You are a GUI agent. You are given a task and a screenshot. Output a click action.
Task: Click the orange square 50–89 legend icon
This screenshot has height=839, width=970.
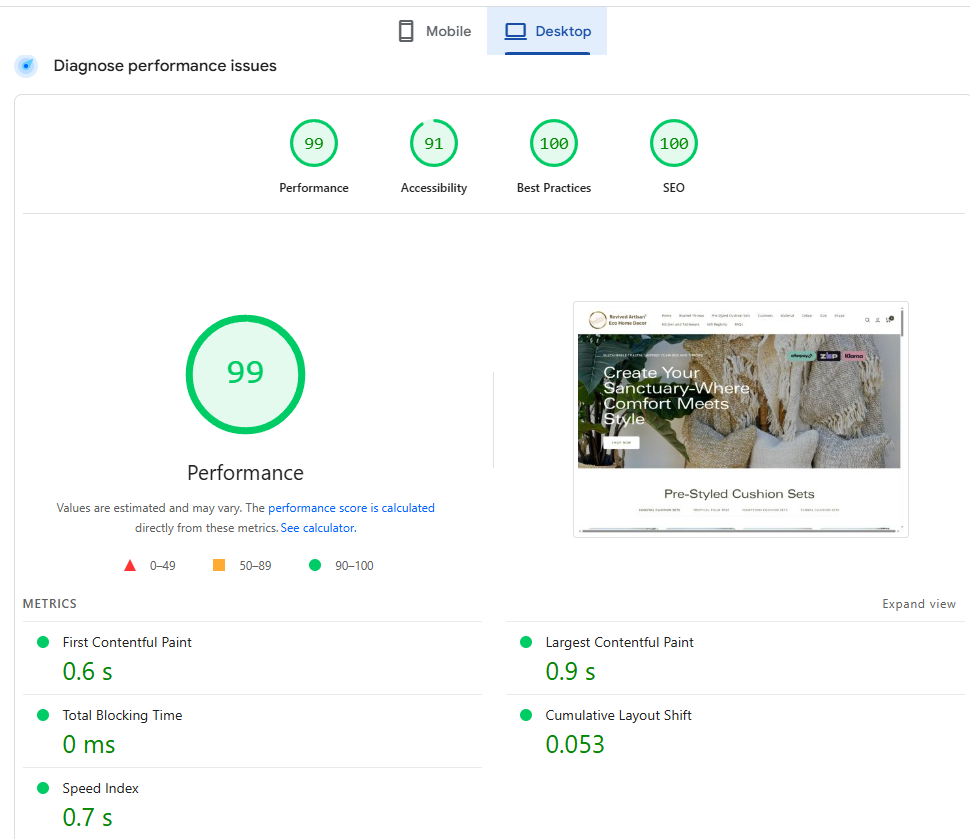(x=219, y=566)
